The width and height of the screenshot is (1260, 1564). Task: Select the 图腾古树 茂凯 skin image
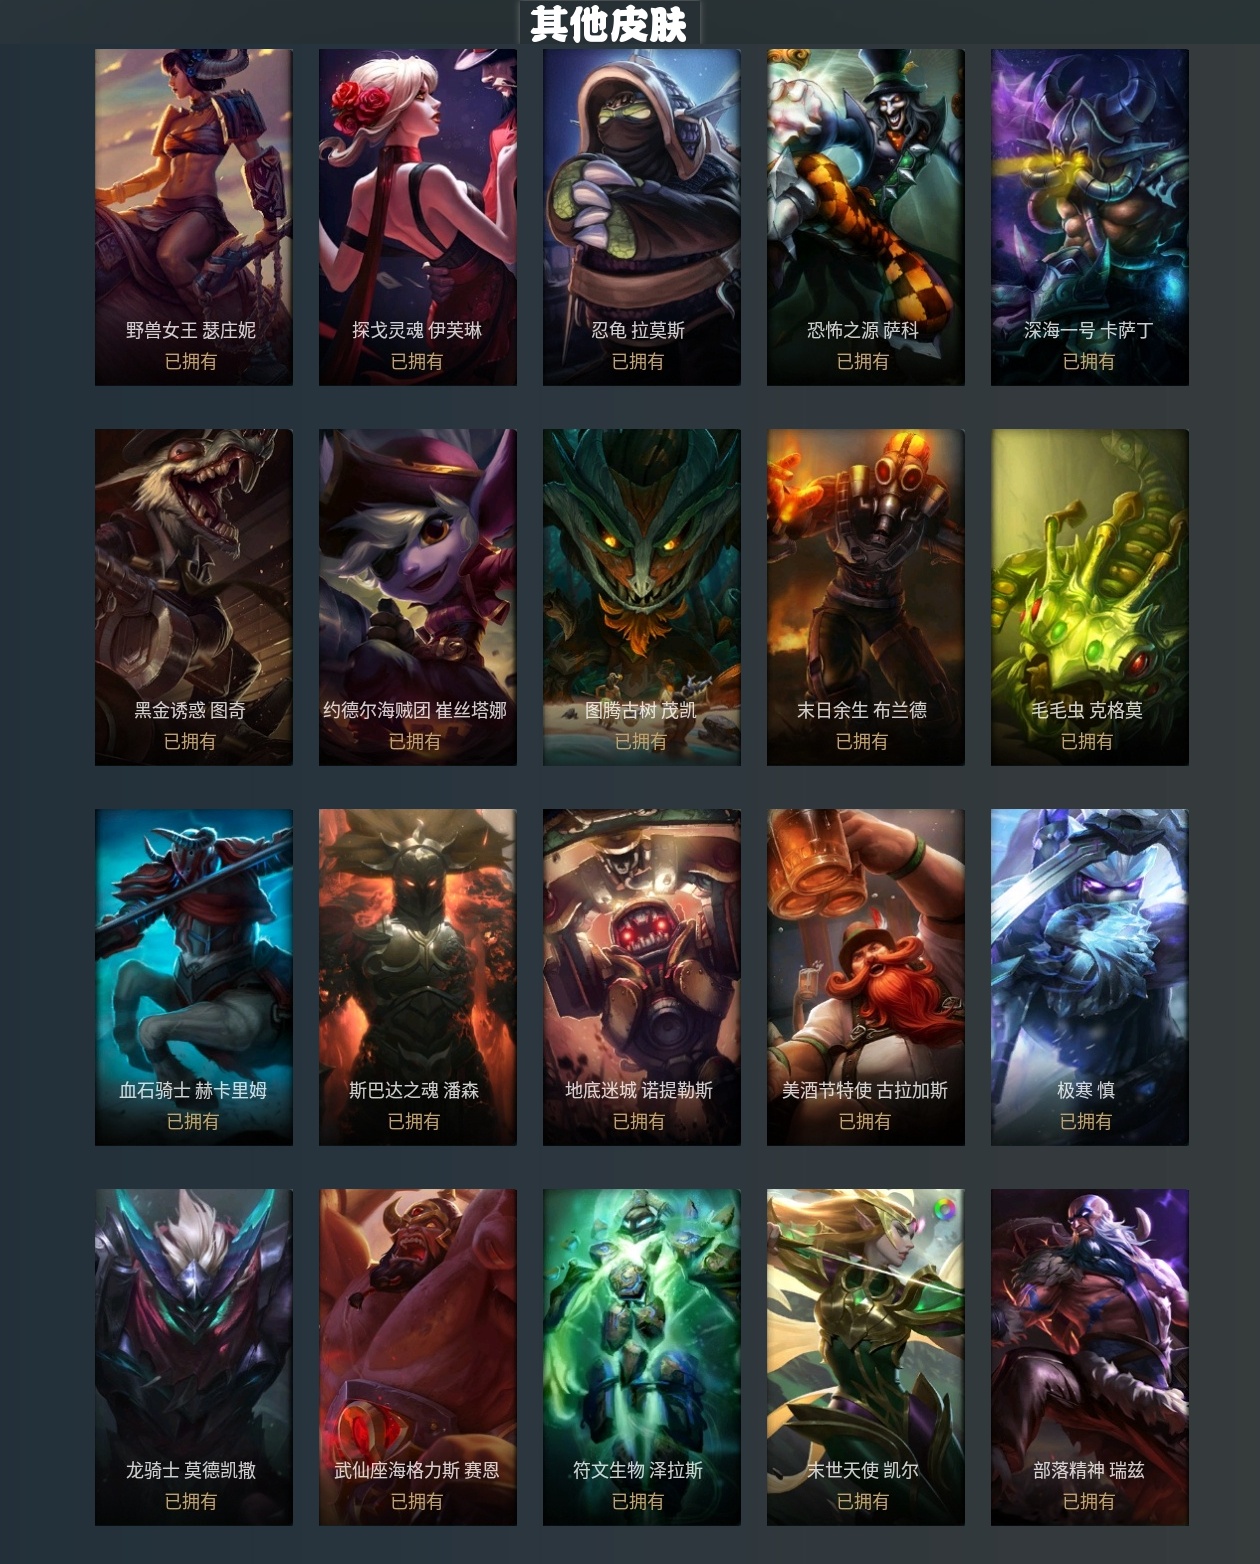(642, 597)
